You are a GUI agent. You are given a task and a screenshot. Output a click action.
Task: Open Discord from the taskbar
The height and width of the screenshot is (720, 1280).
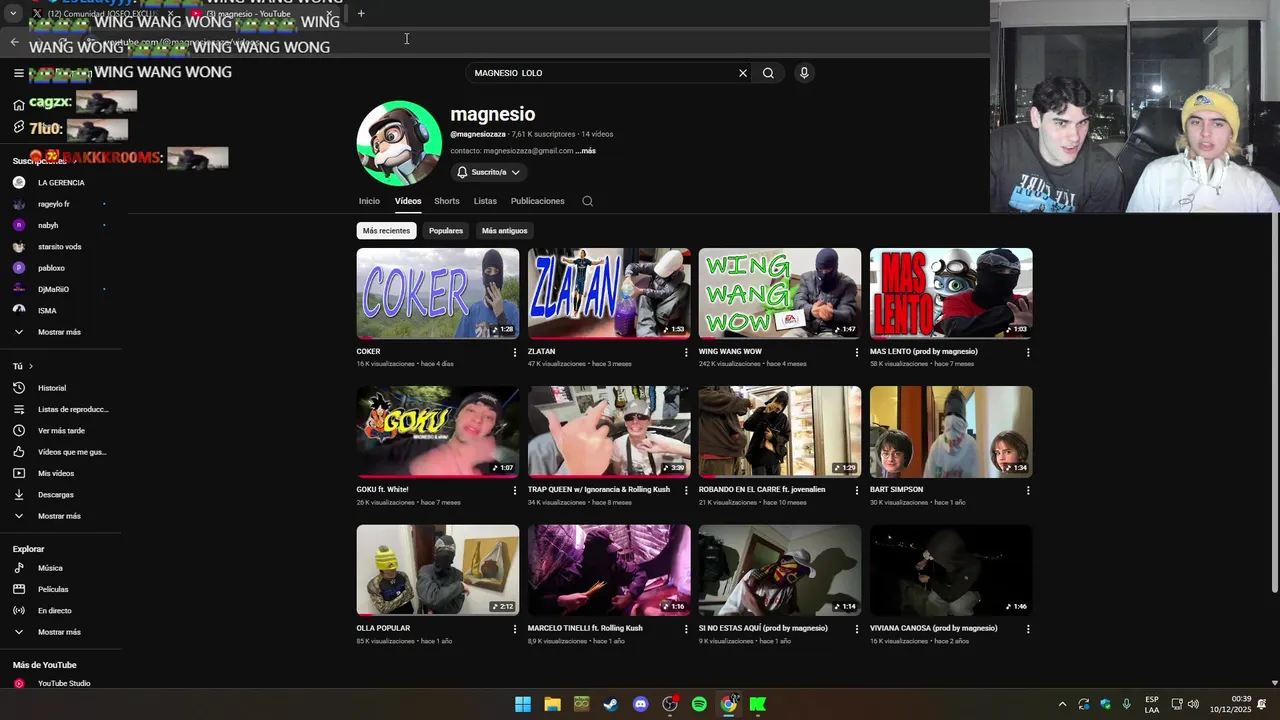[x=641, y=704]
